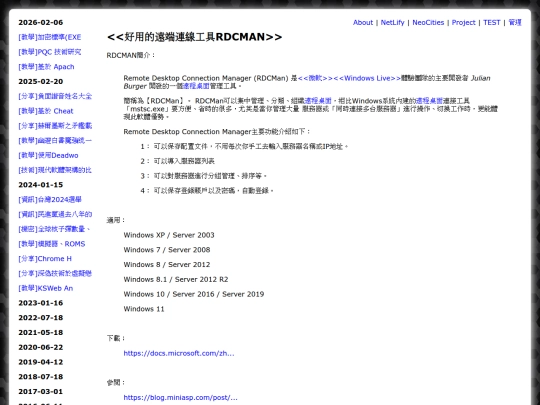Open the 台灣2024選舉 sidebar post
540x405 pixels.
(x=50, y=200)
